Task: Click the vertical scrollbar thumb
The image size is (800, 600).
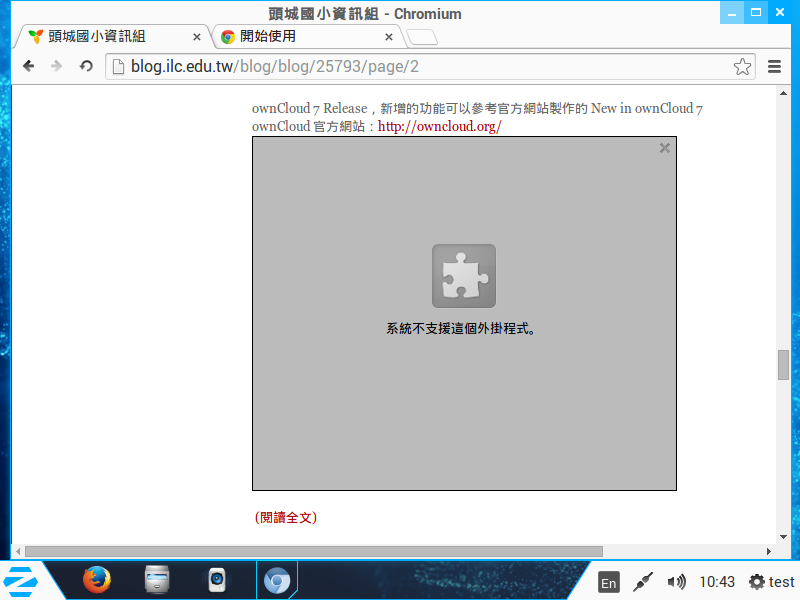Action: pos(783,365)
